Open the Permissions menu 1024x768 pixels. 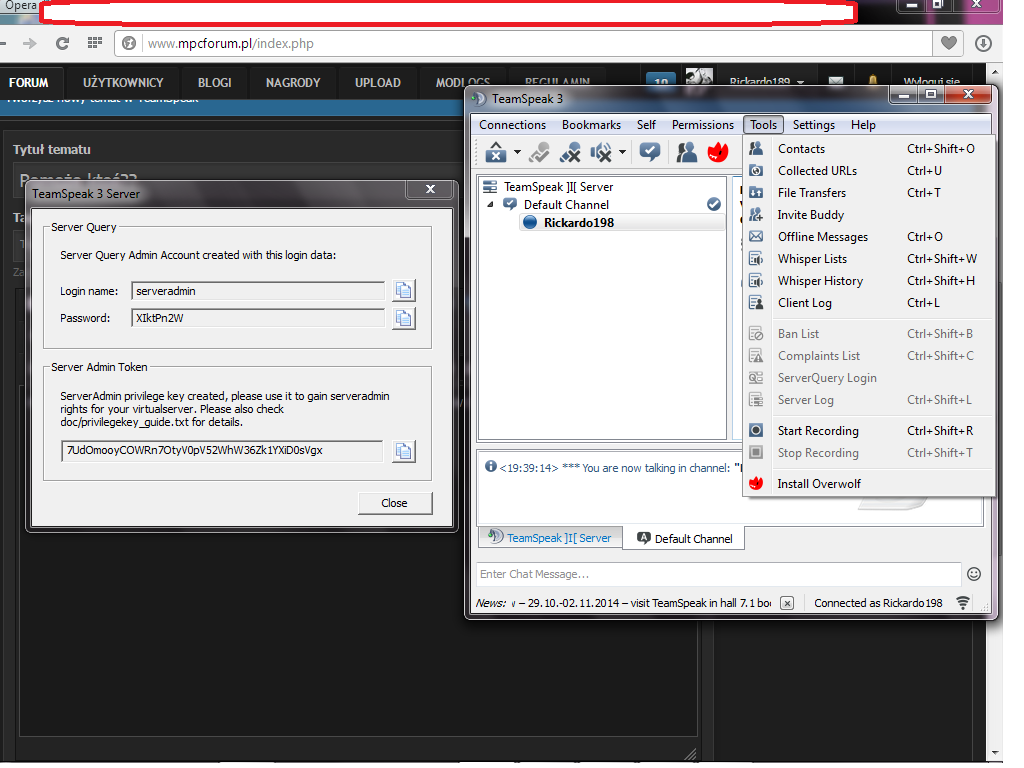point(703,125)
